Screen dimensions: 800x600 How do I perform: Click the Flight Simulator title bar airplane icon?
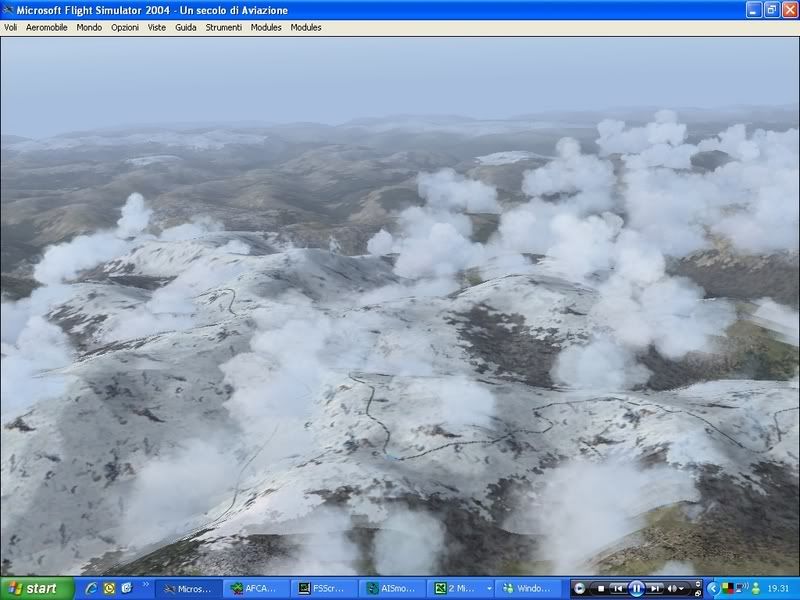pyautogui.click(x=8, y=10)
